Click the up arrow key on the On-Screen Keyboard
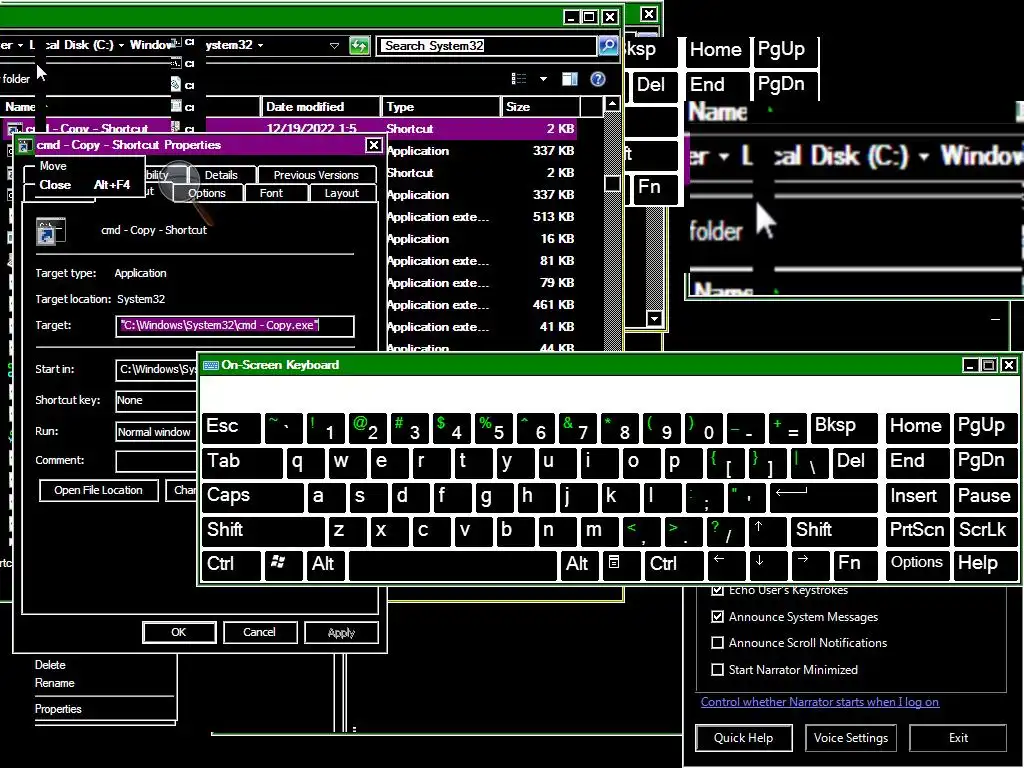The height and width of the screenshot is (768, 1024). click(765, 530)
